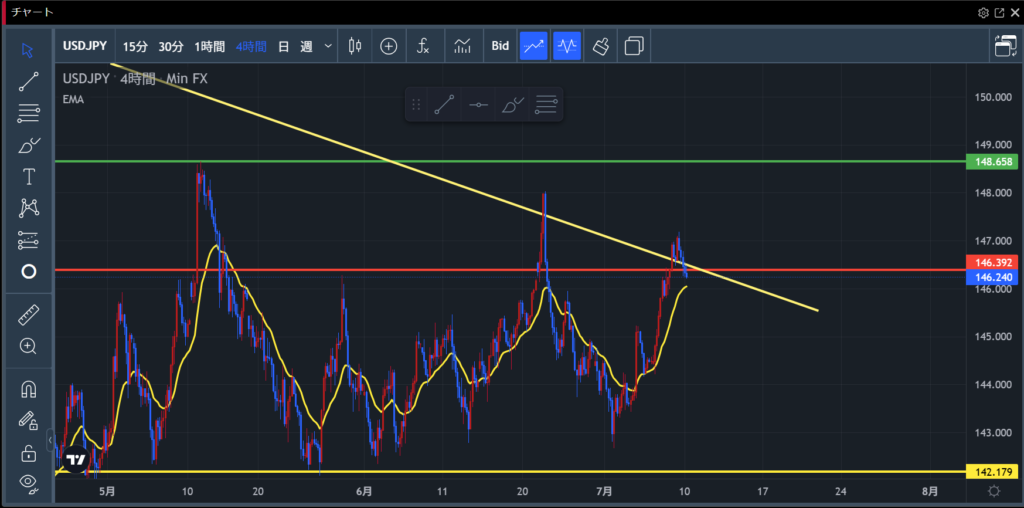Switch to the 1時間 timeframe
This screenshot has height=508, width=1024.
[210, 46]
